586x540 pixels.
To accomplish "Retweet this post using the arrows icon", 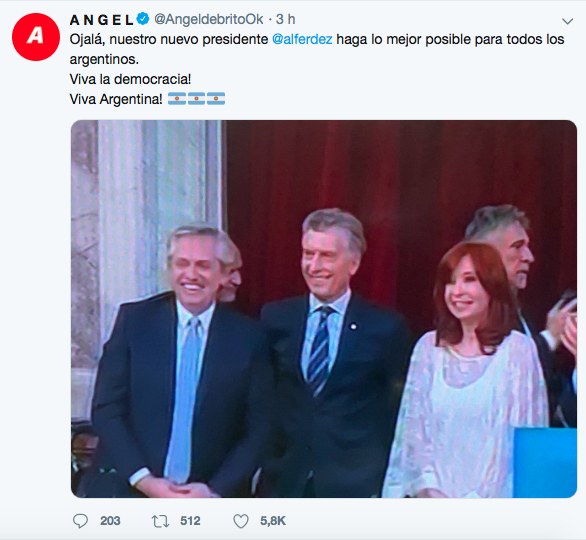I will (x=160, y=521).
